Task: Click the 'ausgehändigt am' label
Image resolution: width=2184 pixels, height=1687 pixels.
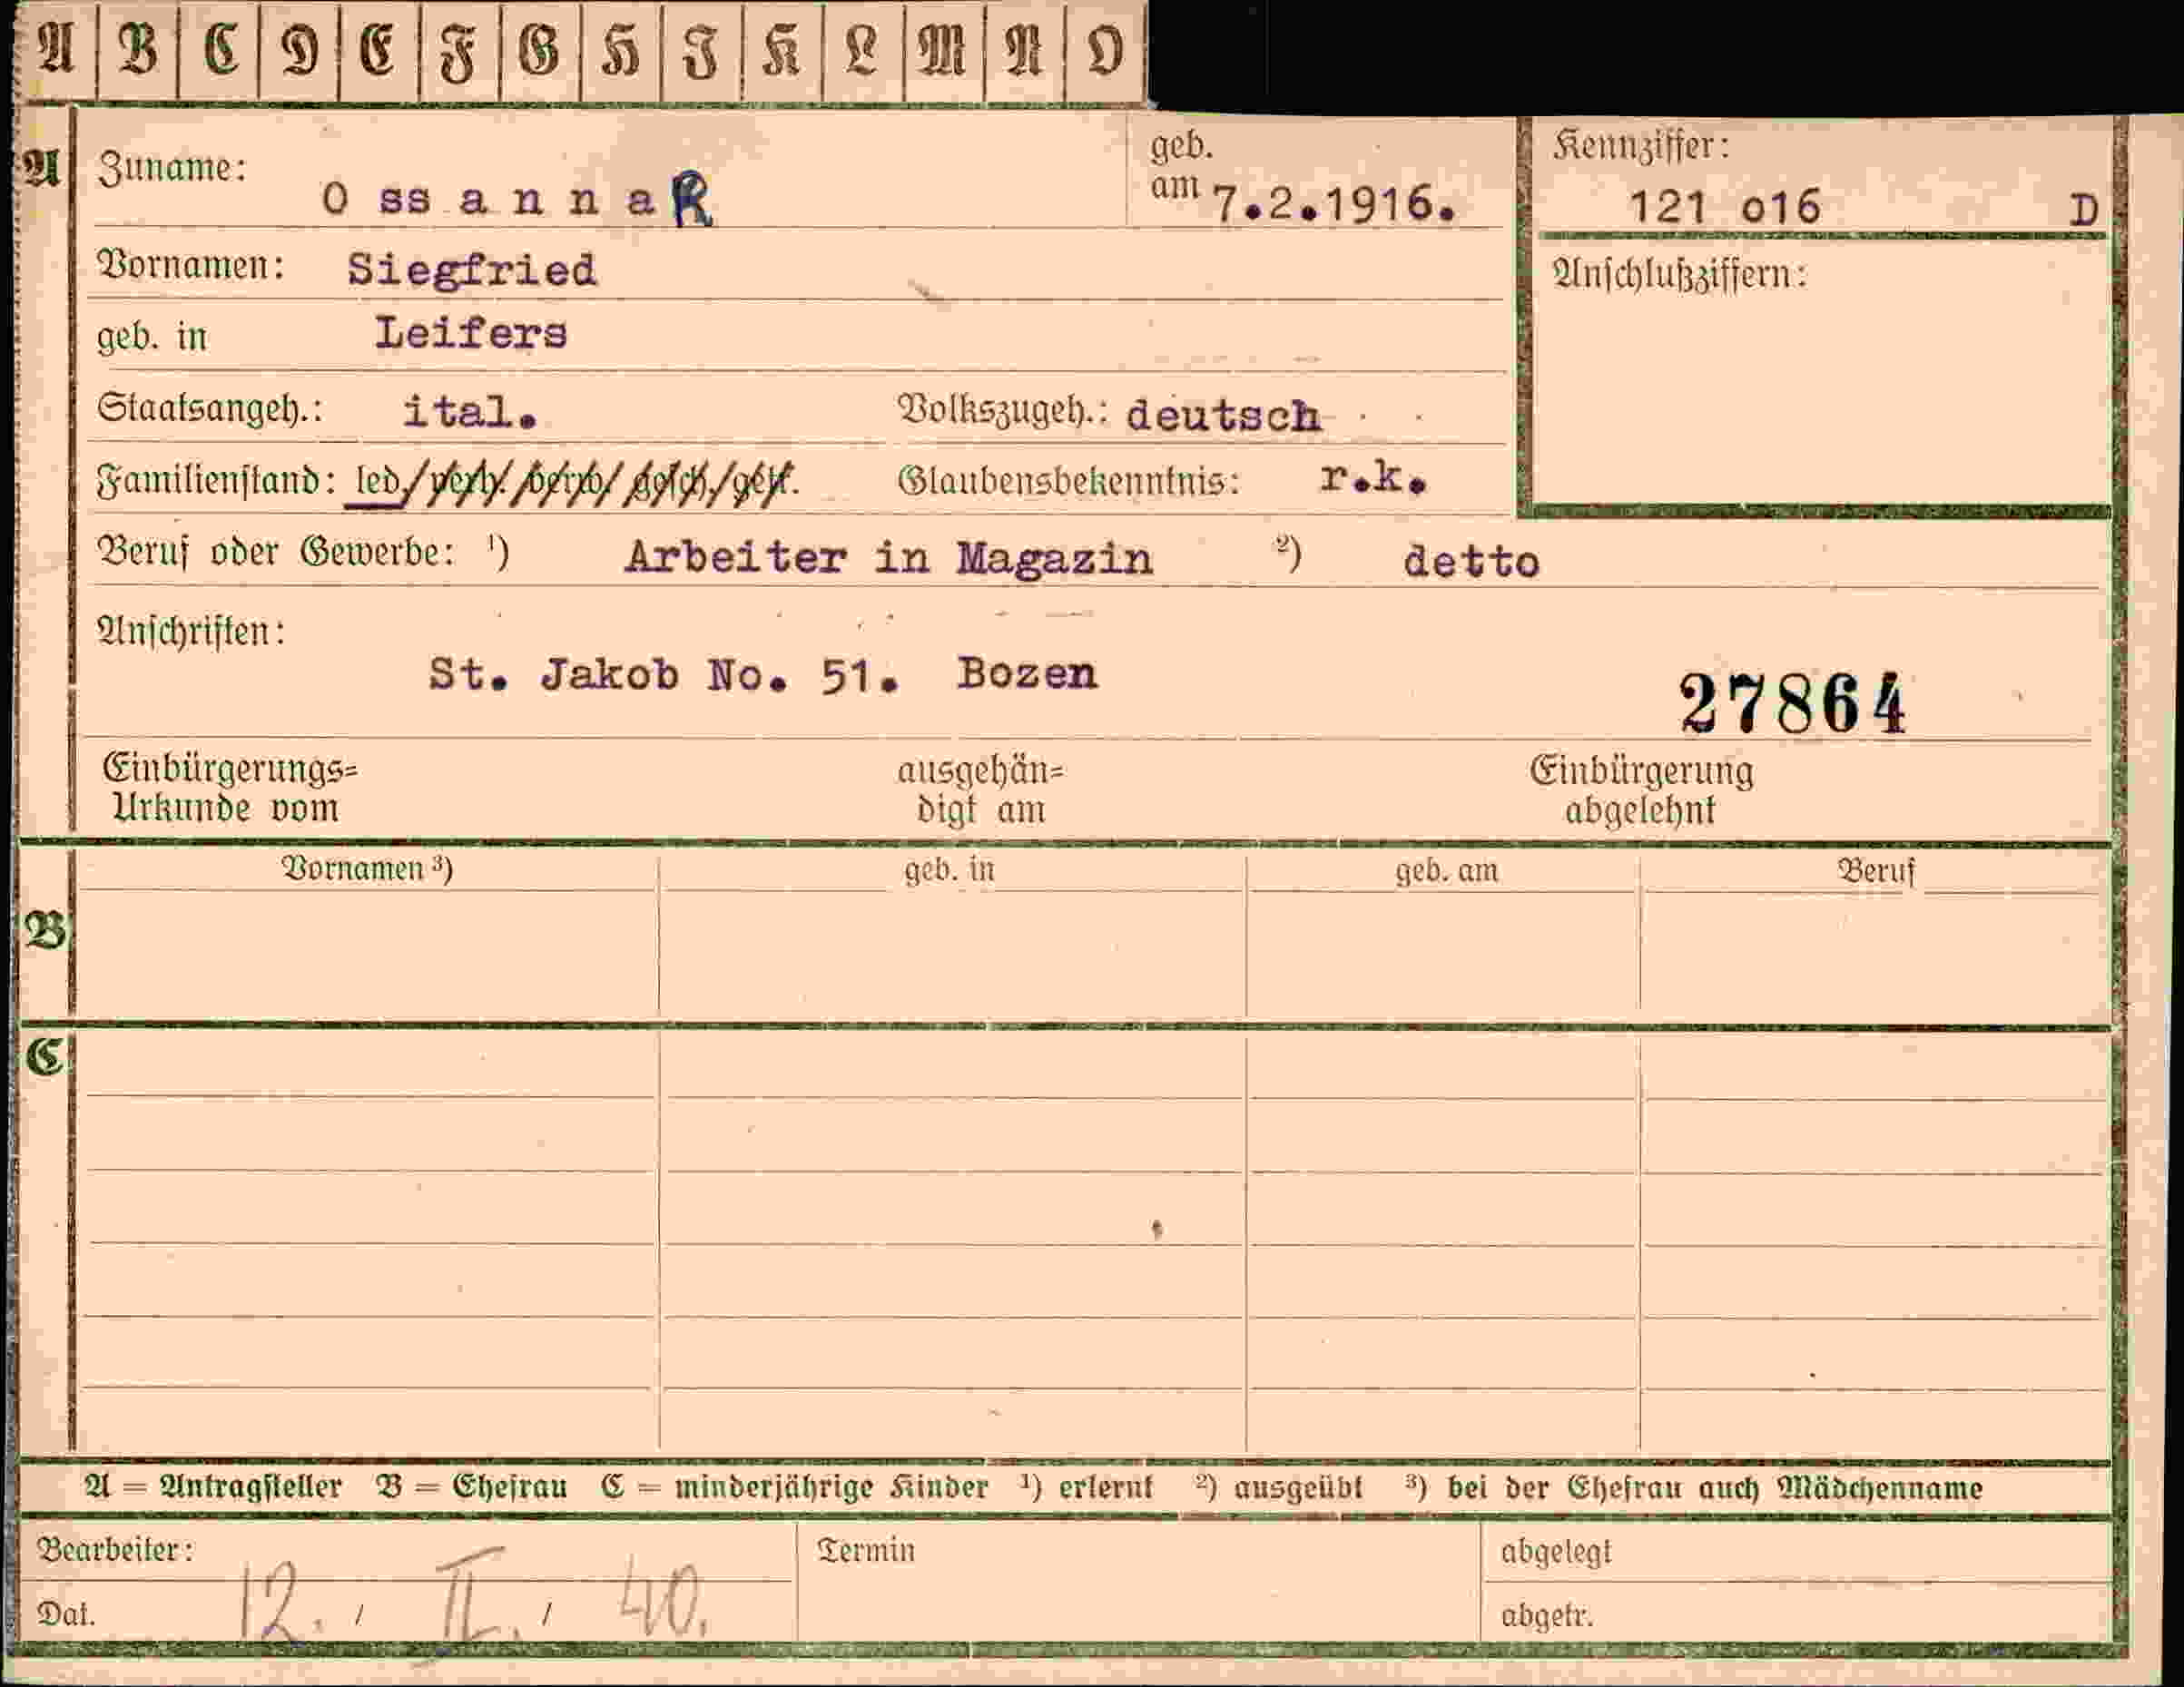Action: (981, 790)
